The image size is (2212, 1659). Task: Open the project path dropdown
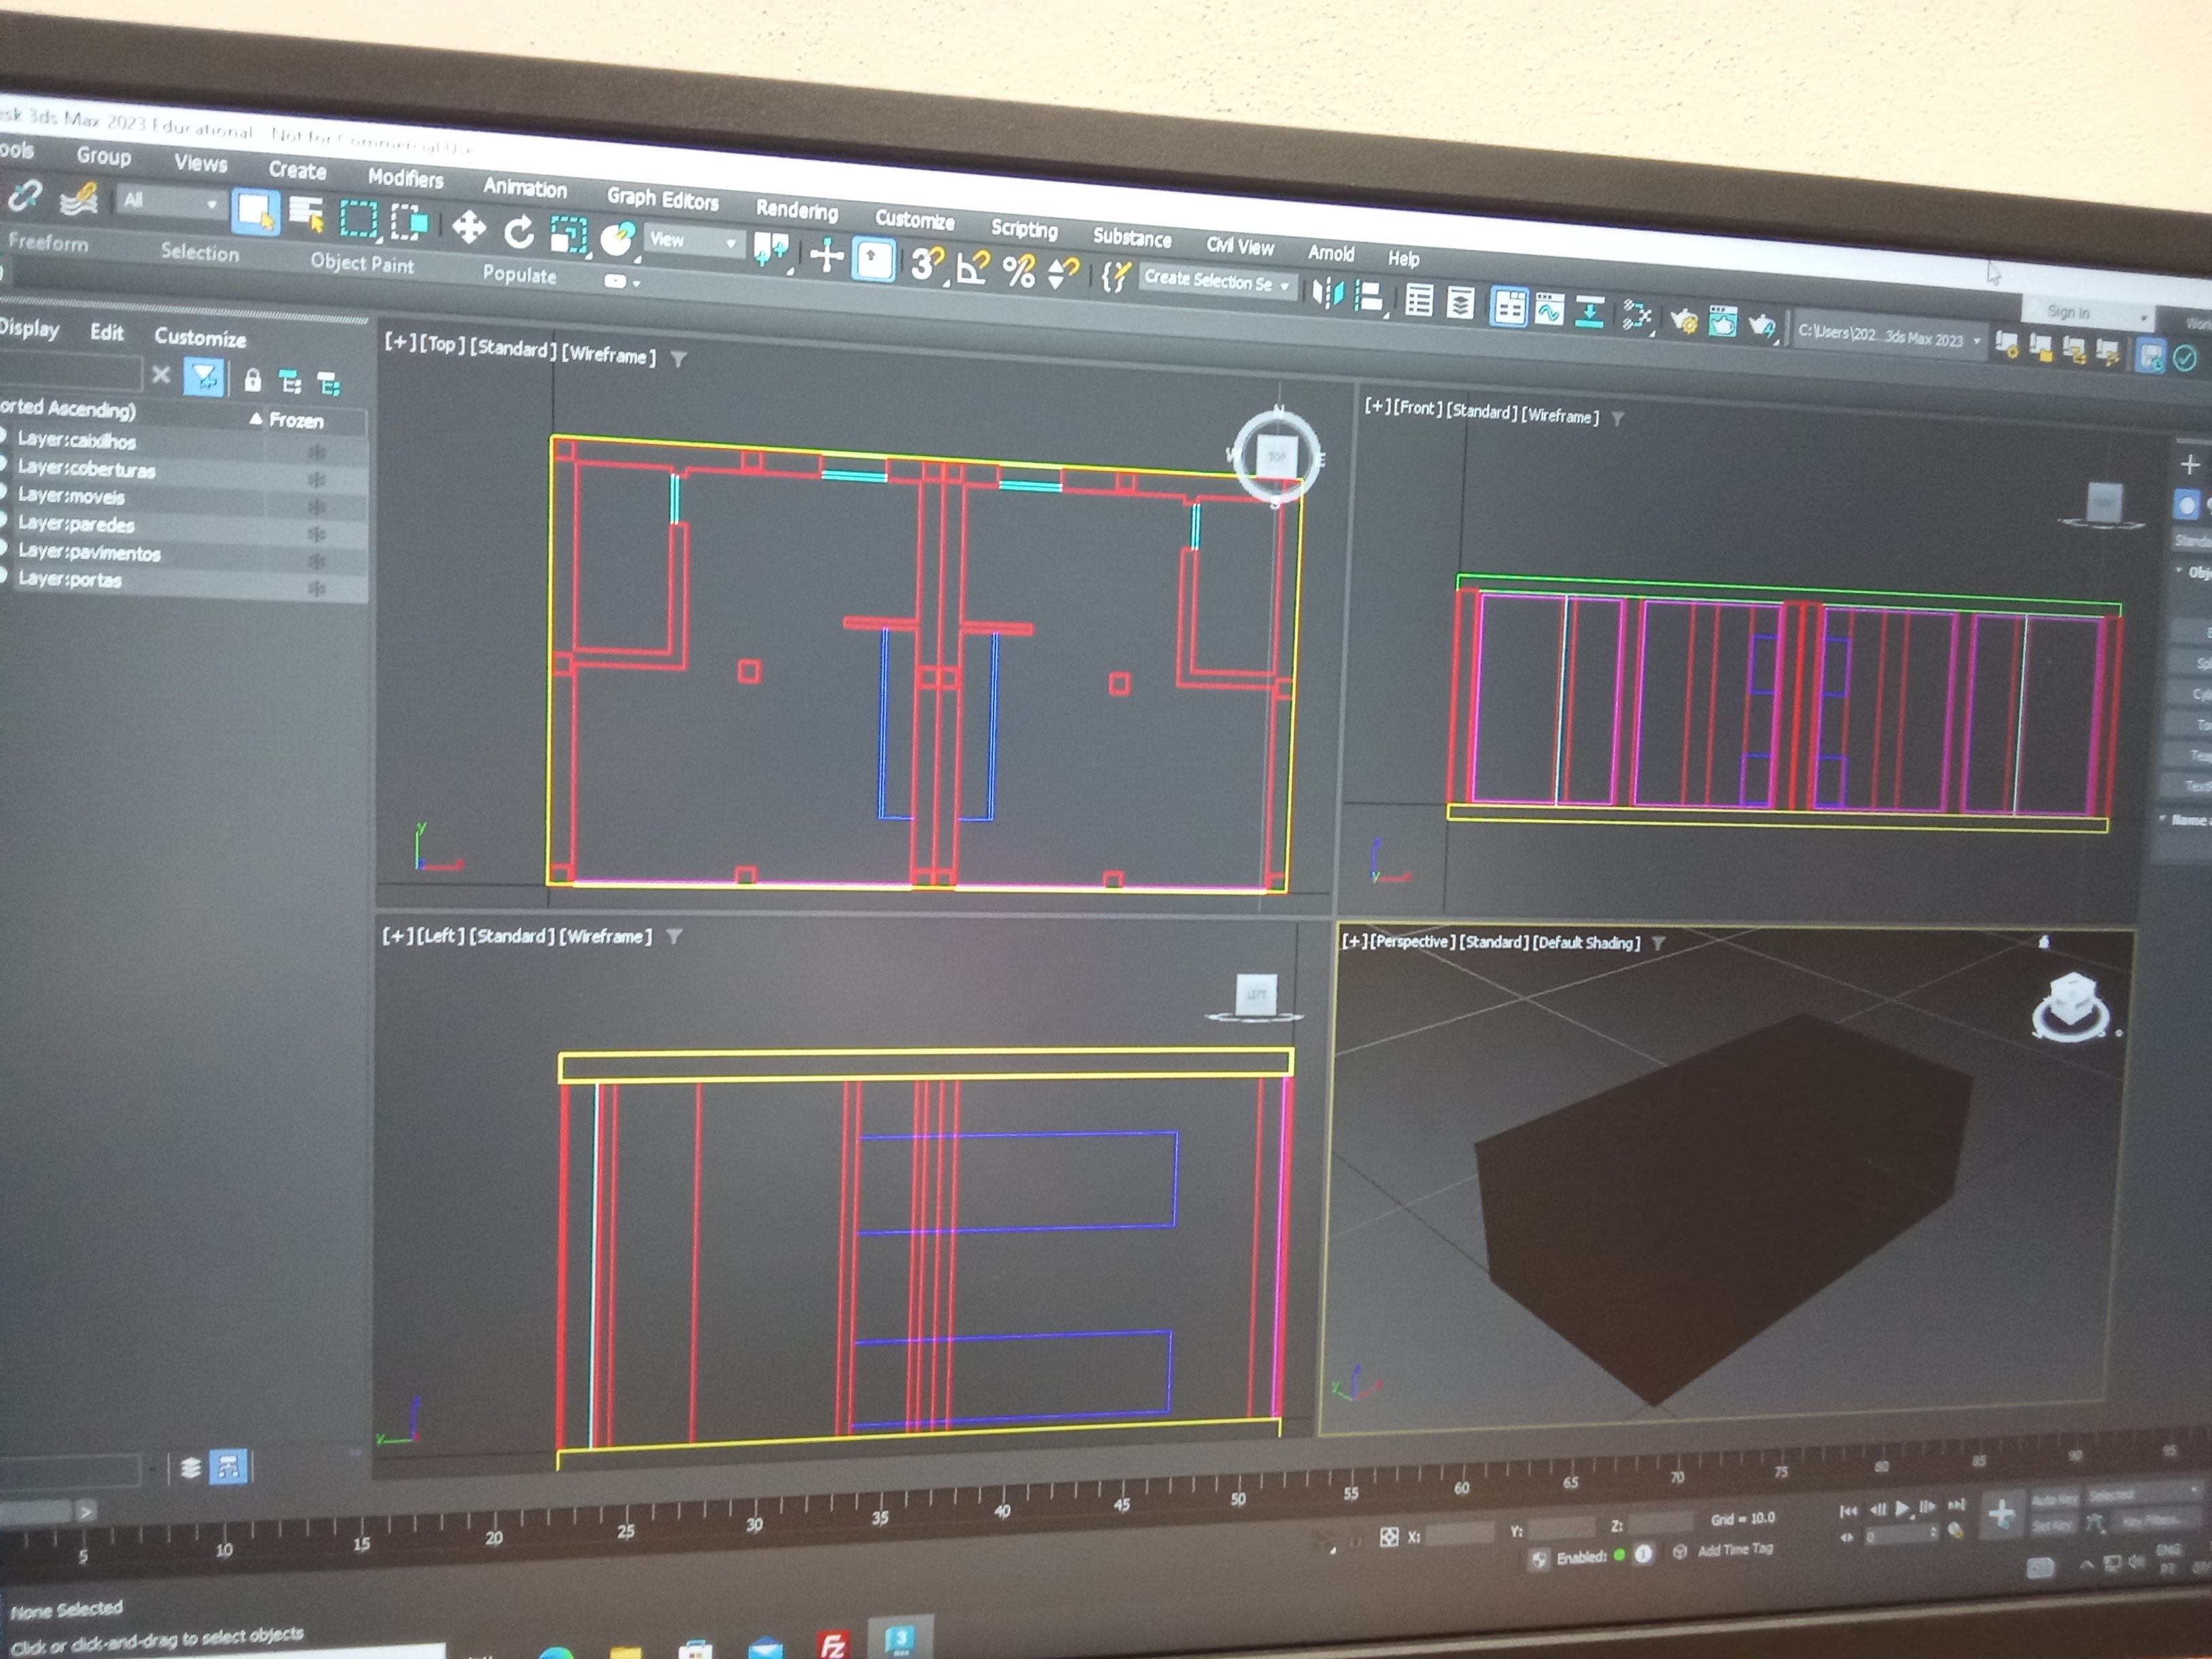(1889, 337)
